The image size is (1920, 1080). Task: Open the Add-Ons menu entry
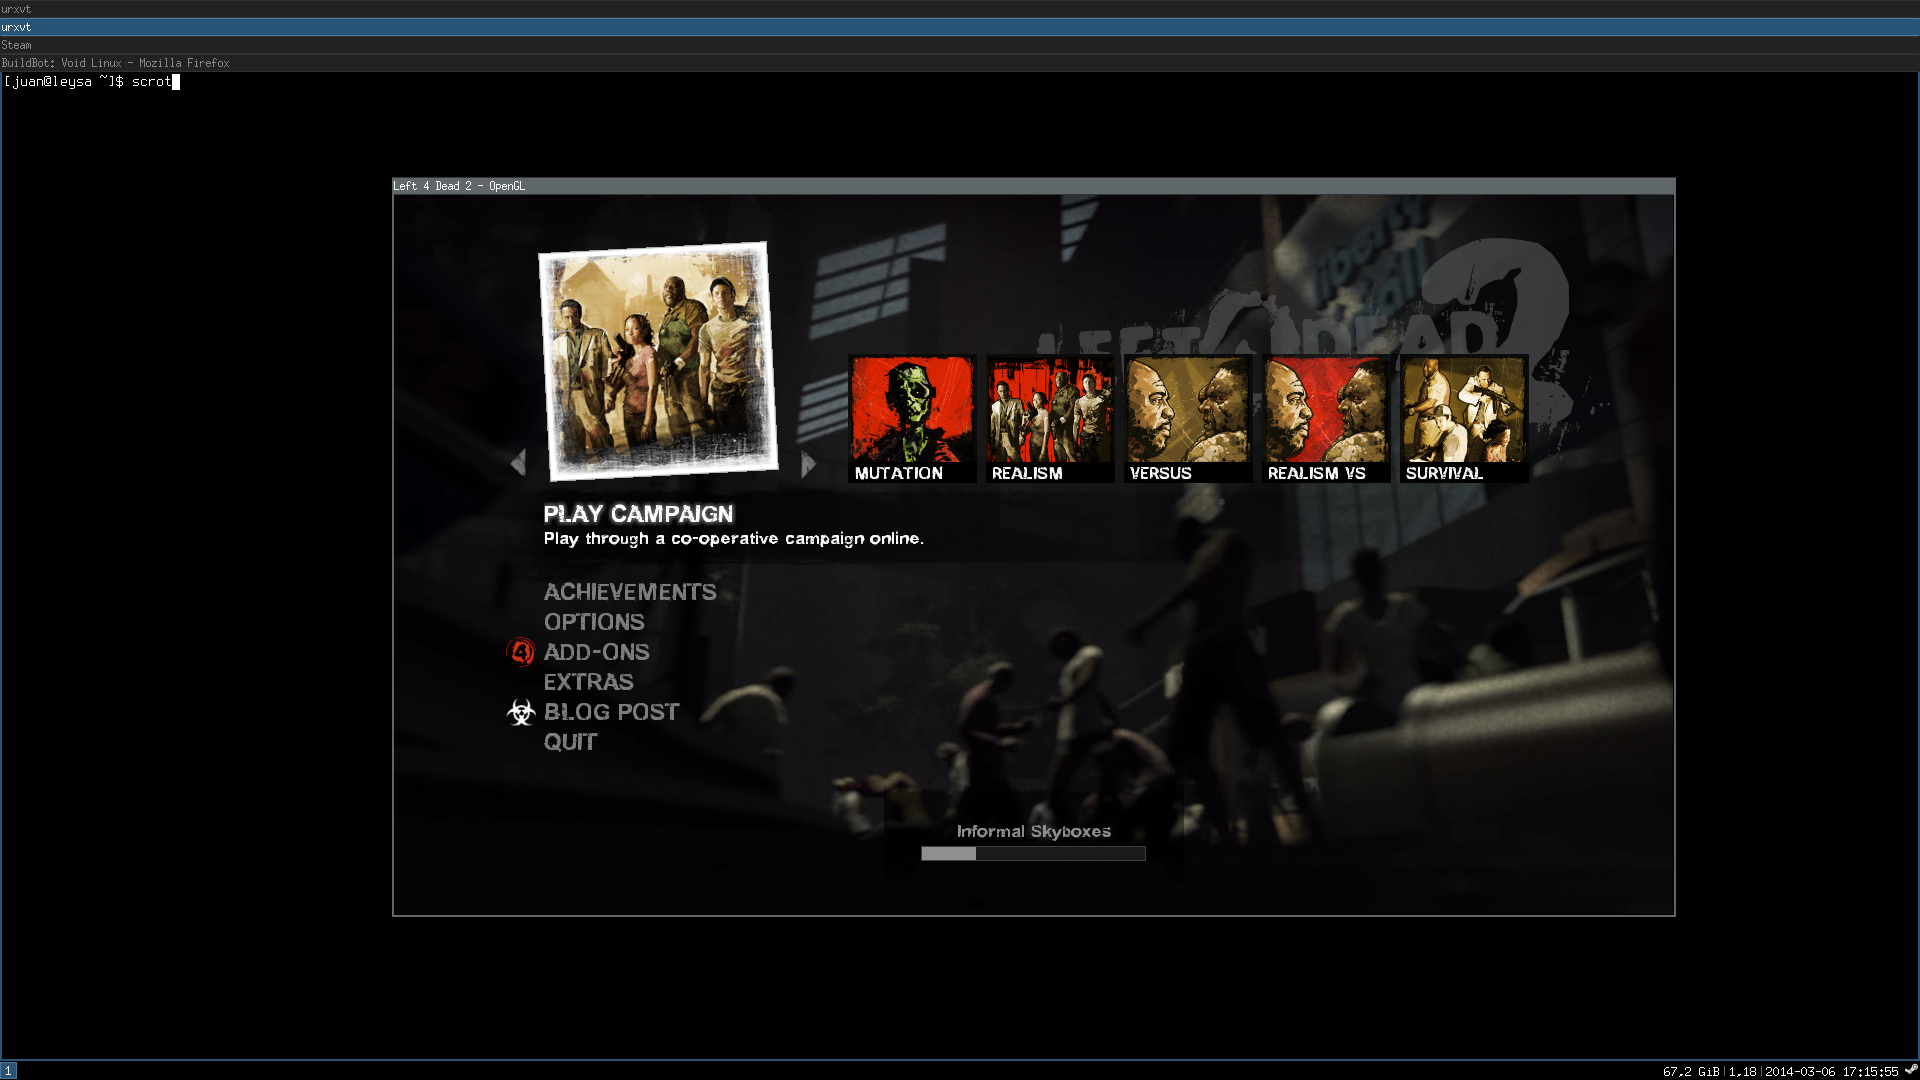596,652
